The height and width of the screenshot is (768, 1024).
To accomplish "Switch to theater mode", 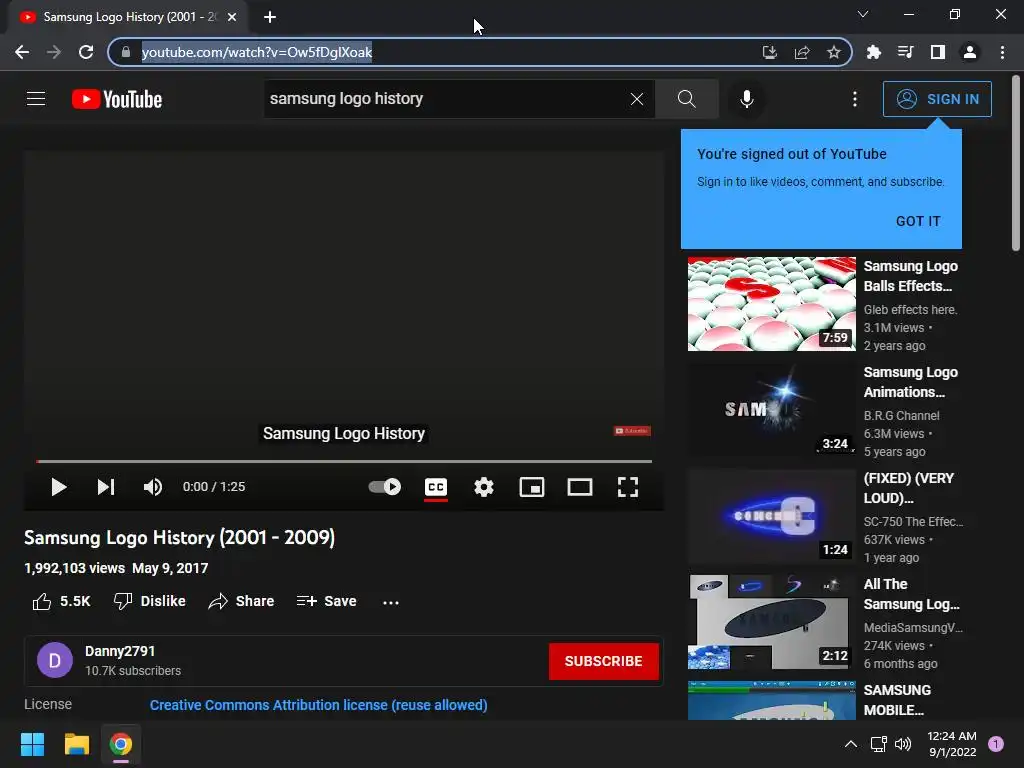I will [580, 487].
